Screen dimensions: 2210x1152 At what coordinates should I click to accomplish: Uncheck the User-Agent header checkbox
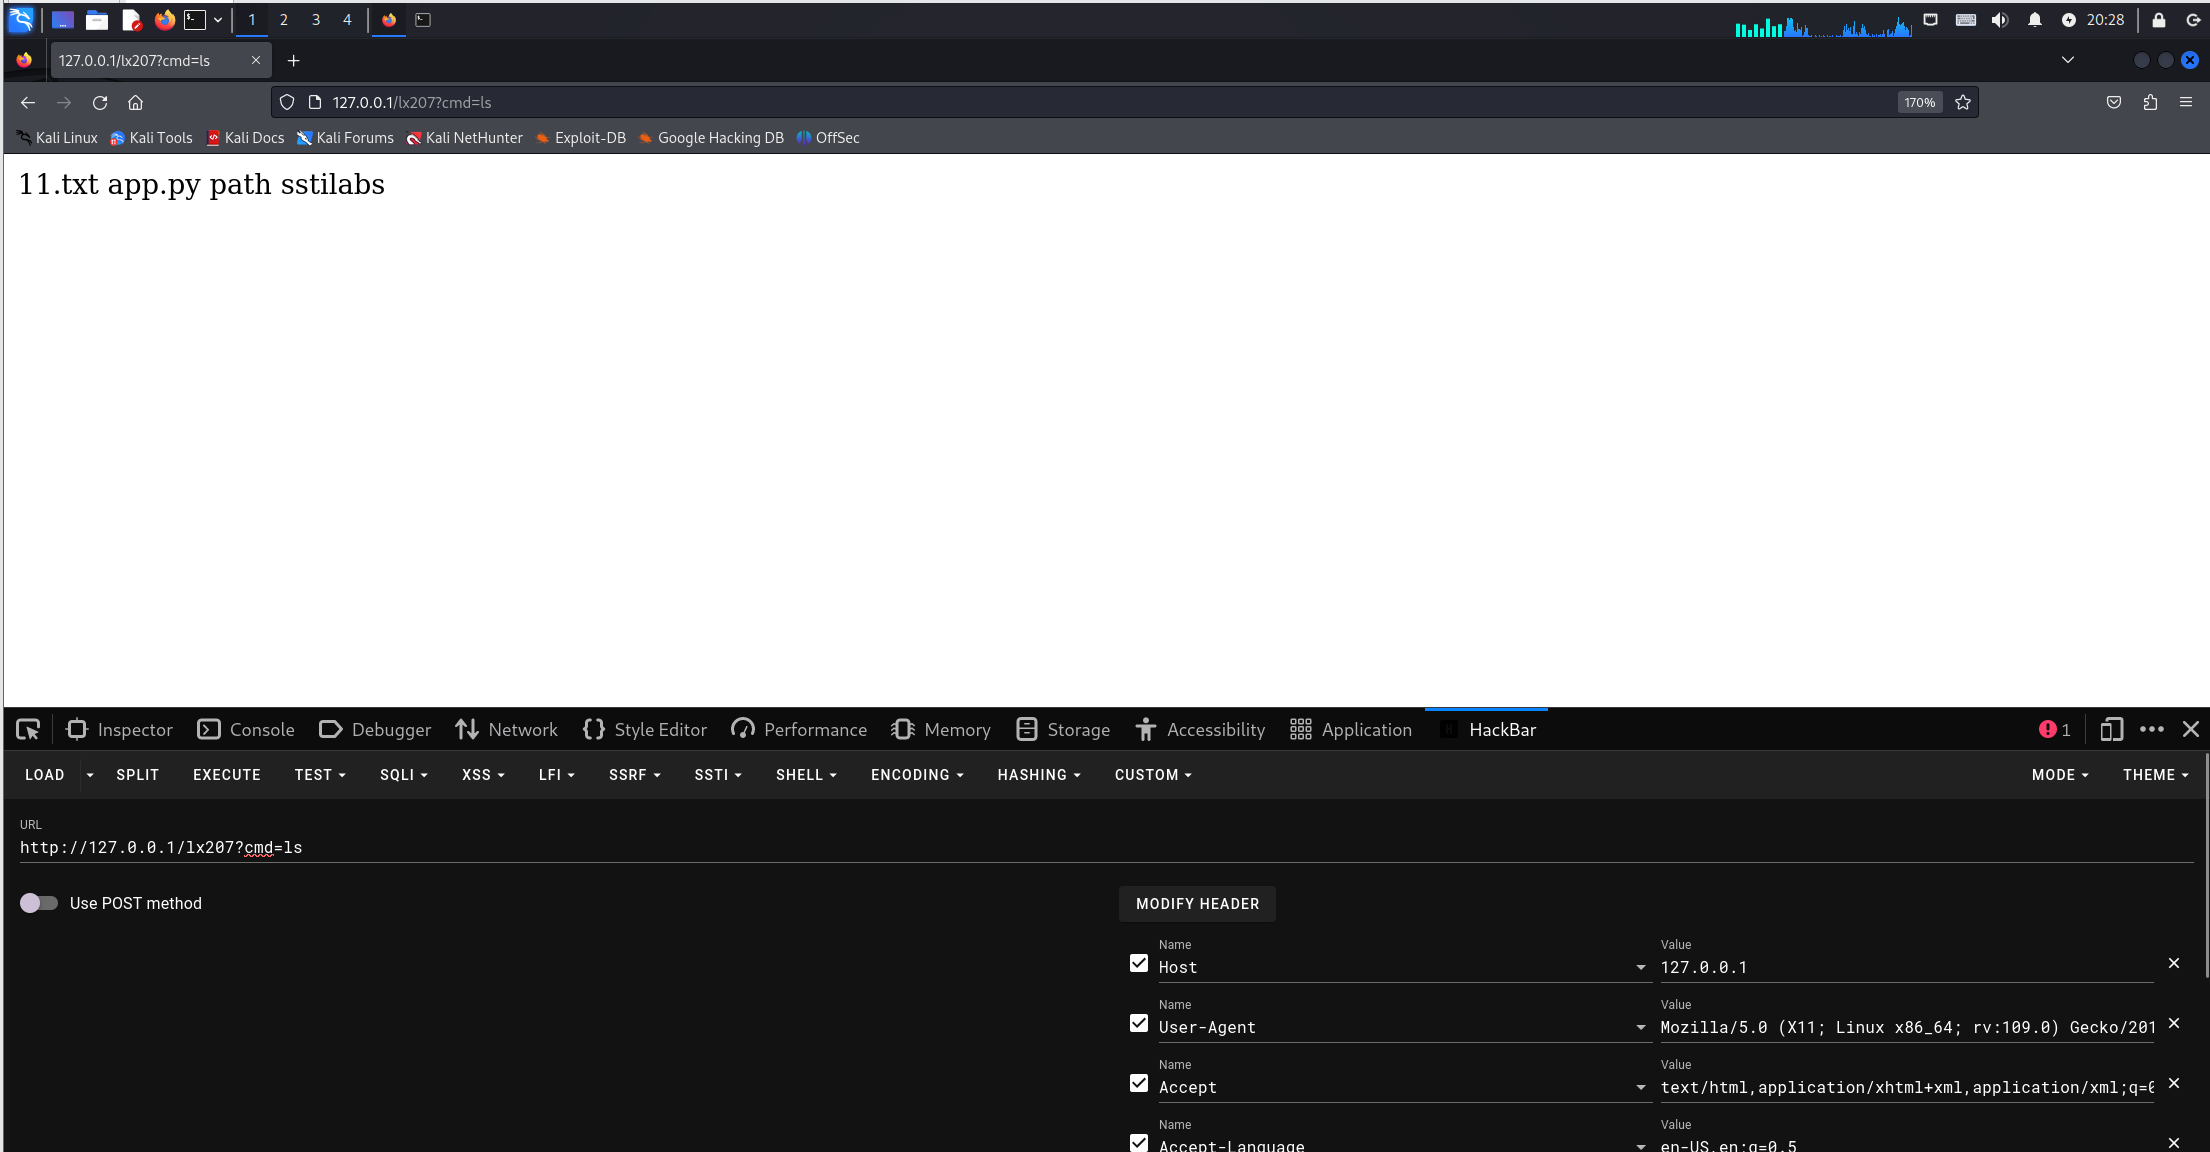(x=1139, y=1023)
